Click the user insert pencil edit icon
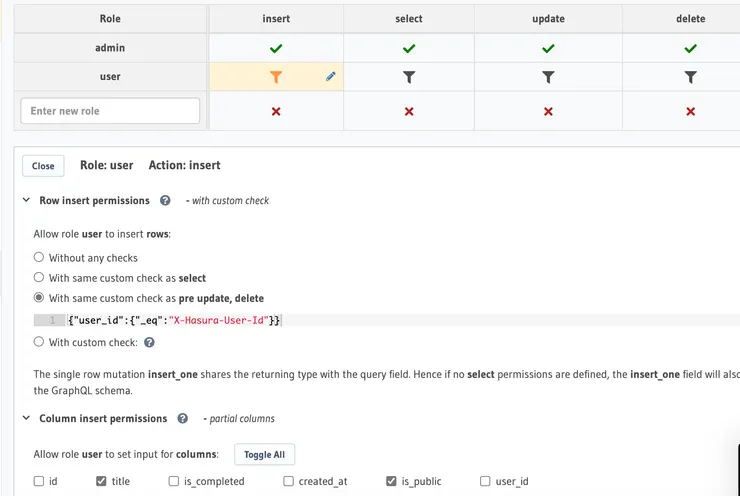This screenshot has width=740, height=496. point(331,77)
